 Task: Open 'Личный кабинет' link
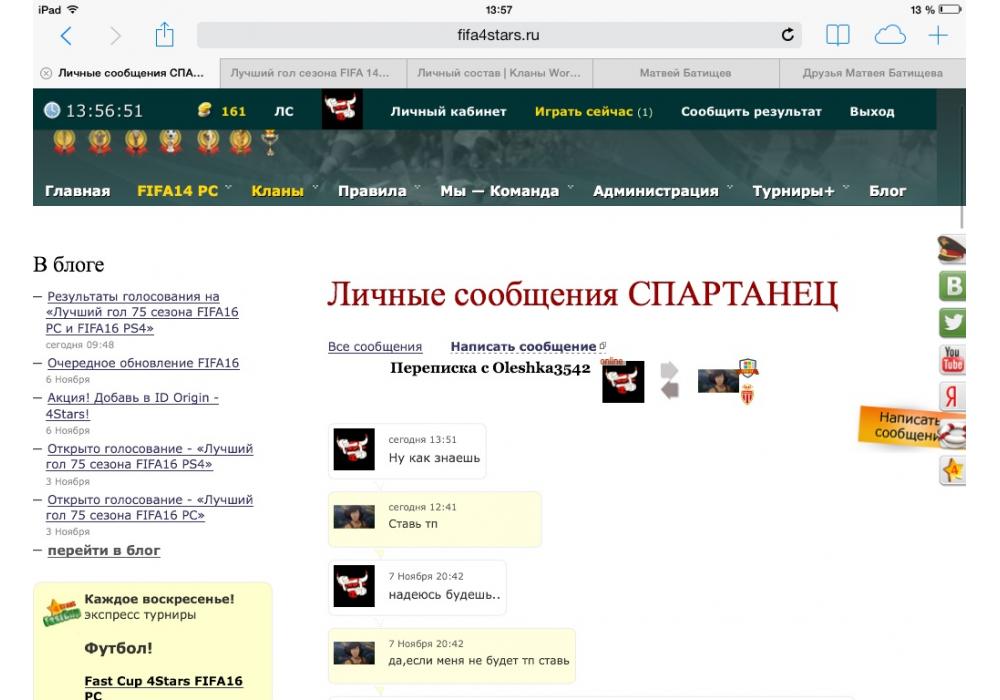(x=448, y=112)
